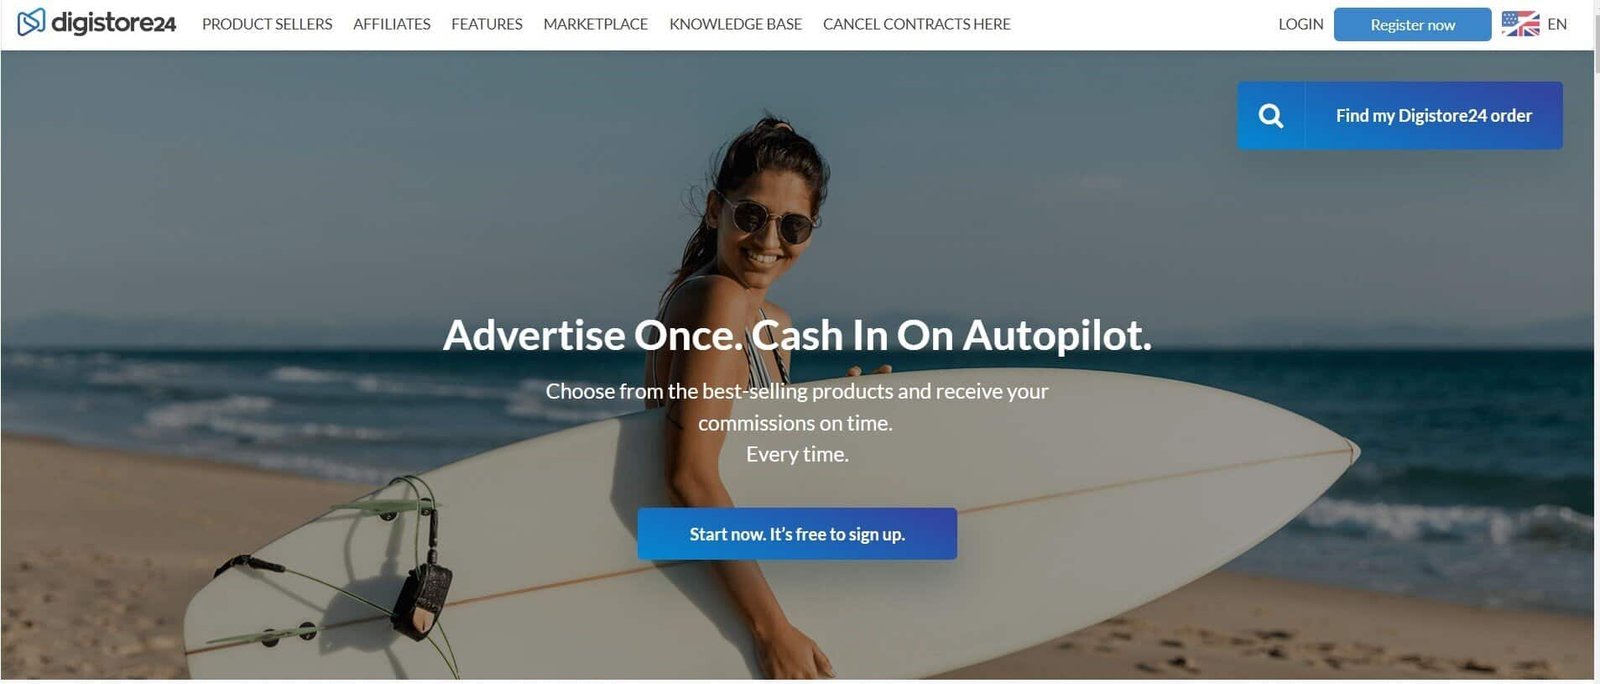Select Find my Digistore24 order

[1434, 116]
